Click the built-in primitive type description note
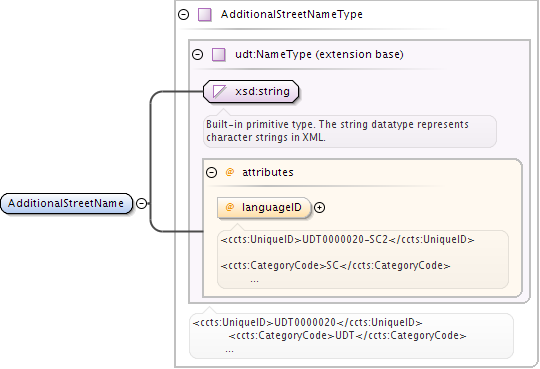540x369 pixels. pyautogui.click(x=350, y=131)
